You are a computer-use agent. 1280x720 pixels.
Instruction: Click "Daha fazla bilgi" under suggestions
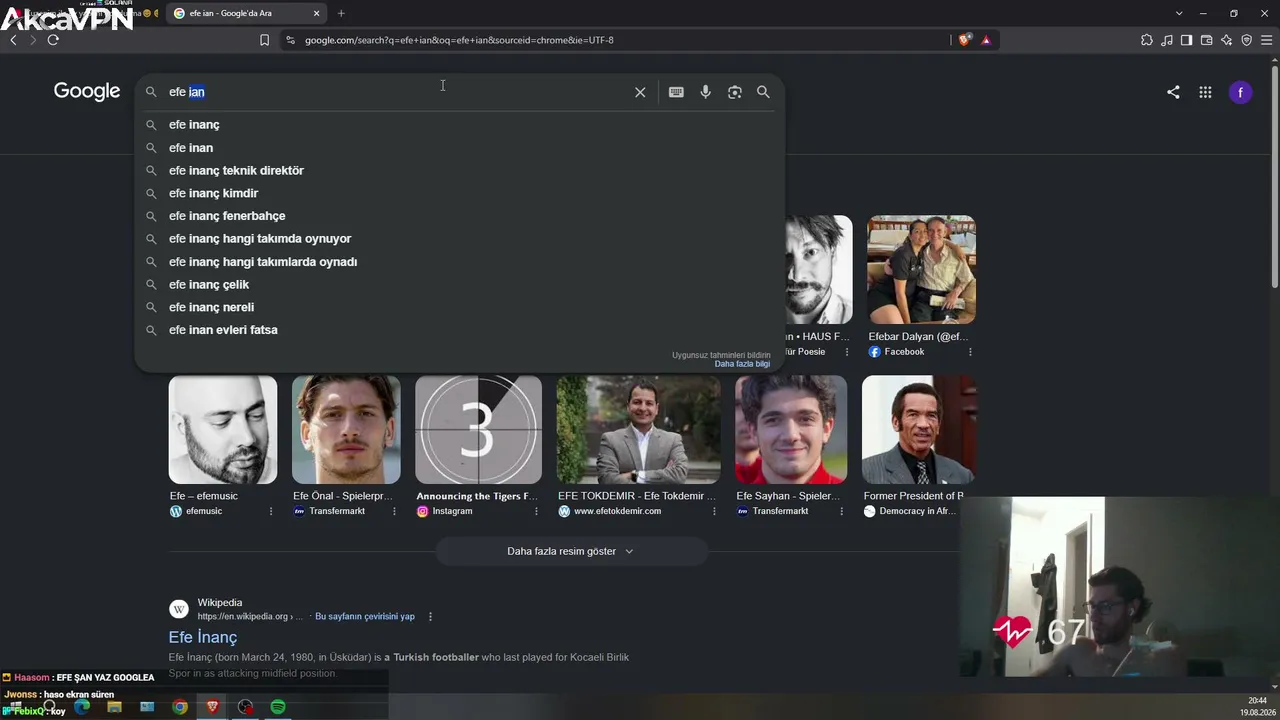click(x=742, y=364)
